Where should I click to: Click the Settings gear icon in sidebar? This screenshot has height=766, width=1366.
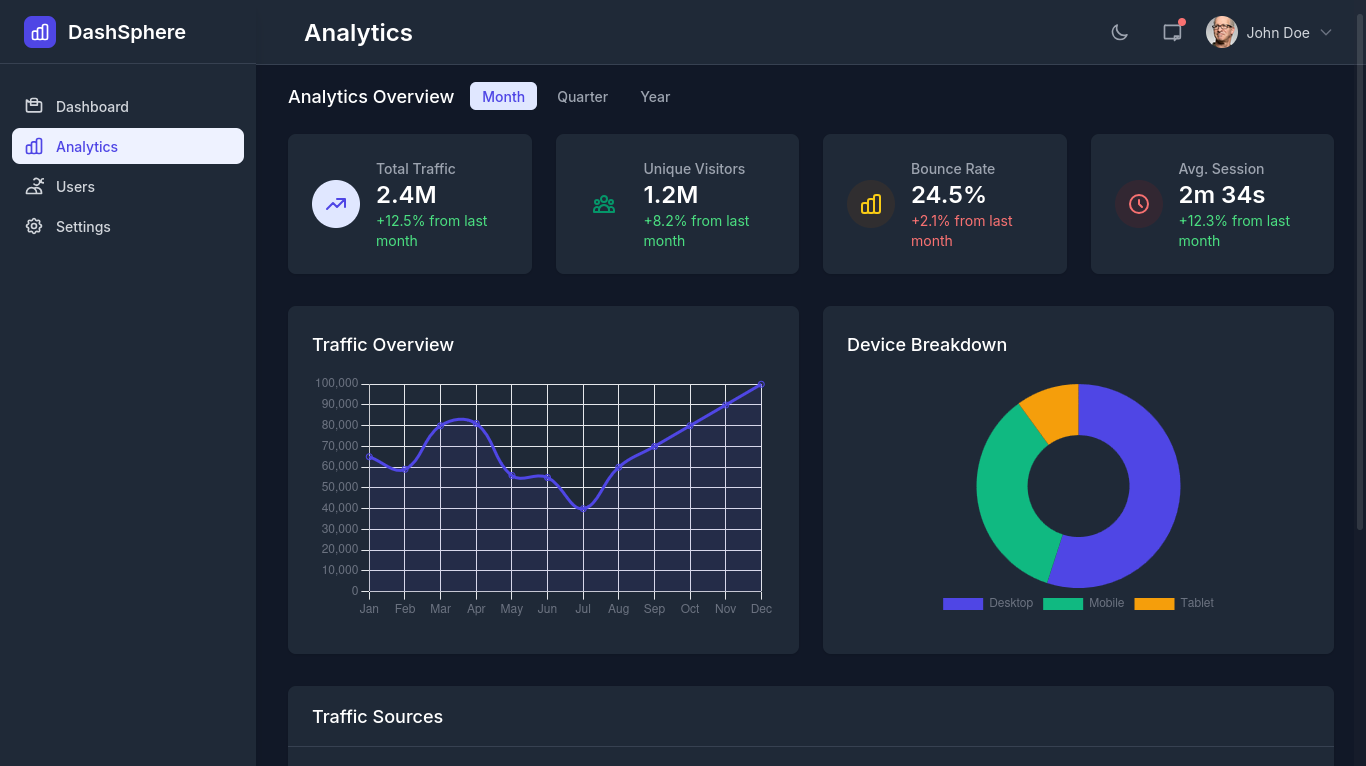[34, 226]
